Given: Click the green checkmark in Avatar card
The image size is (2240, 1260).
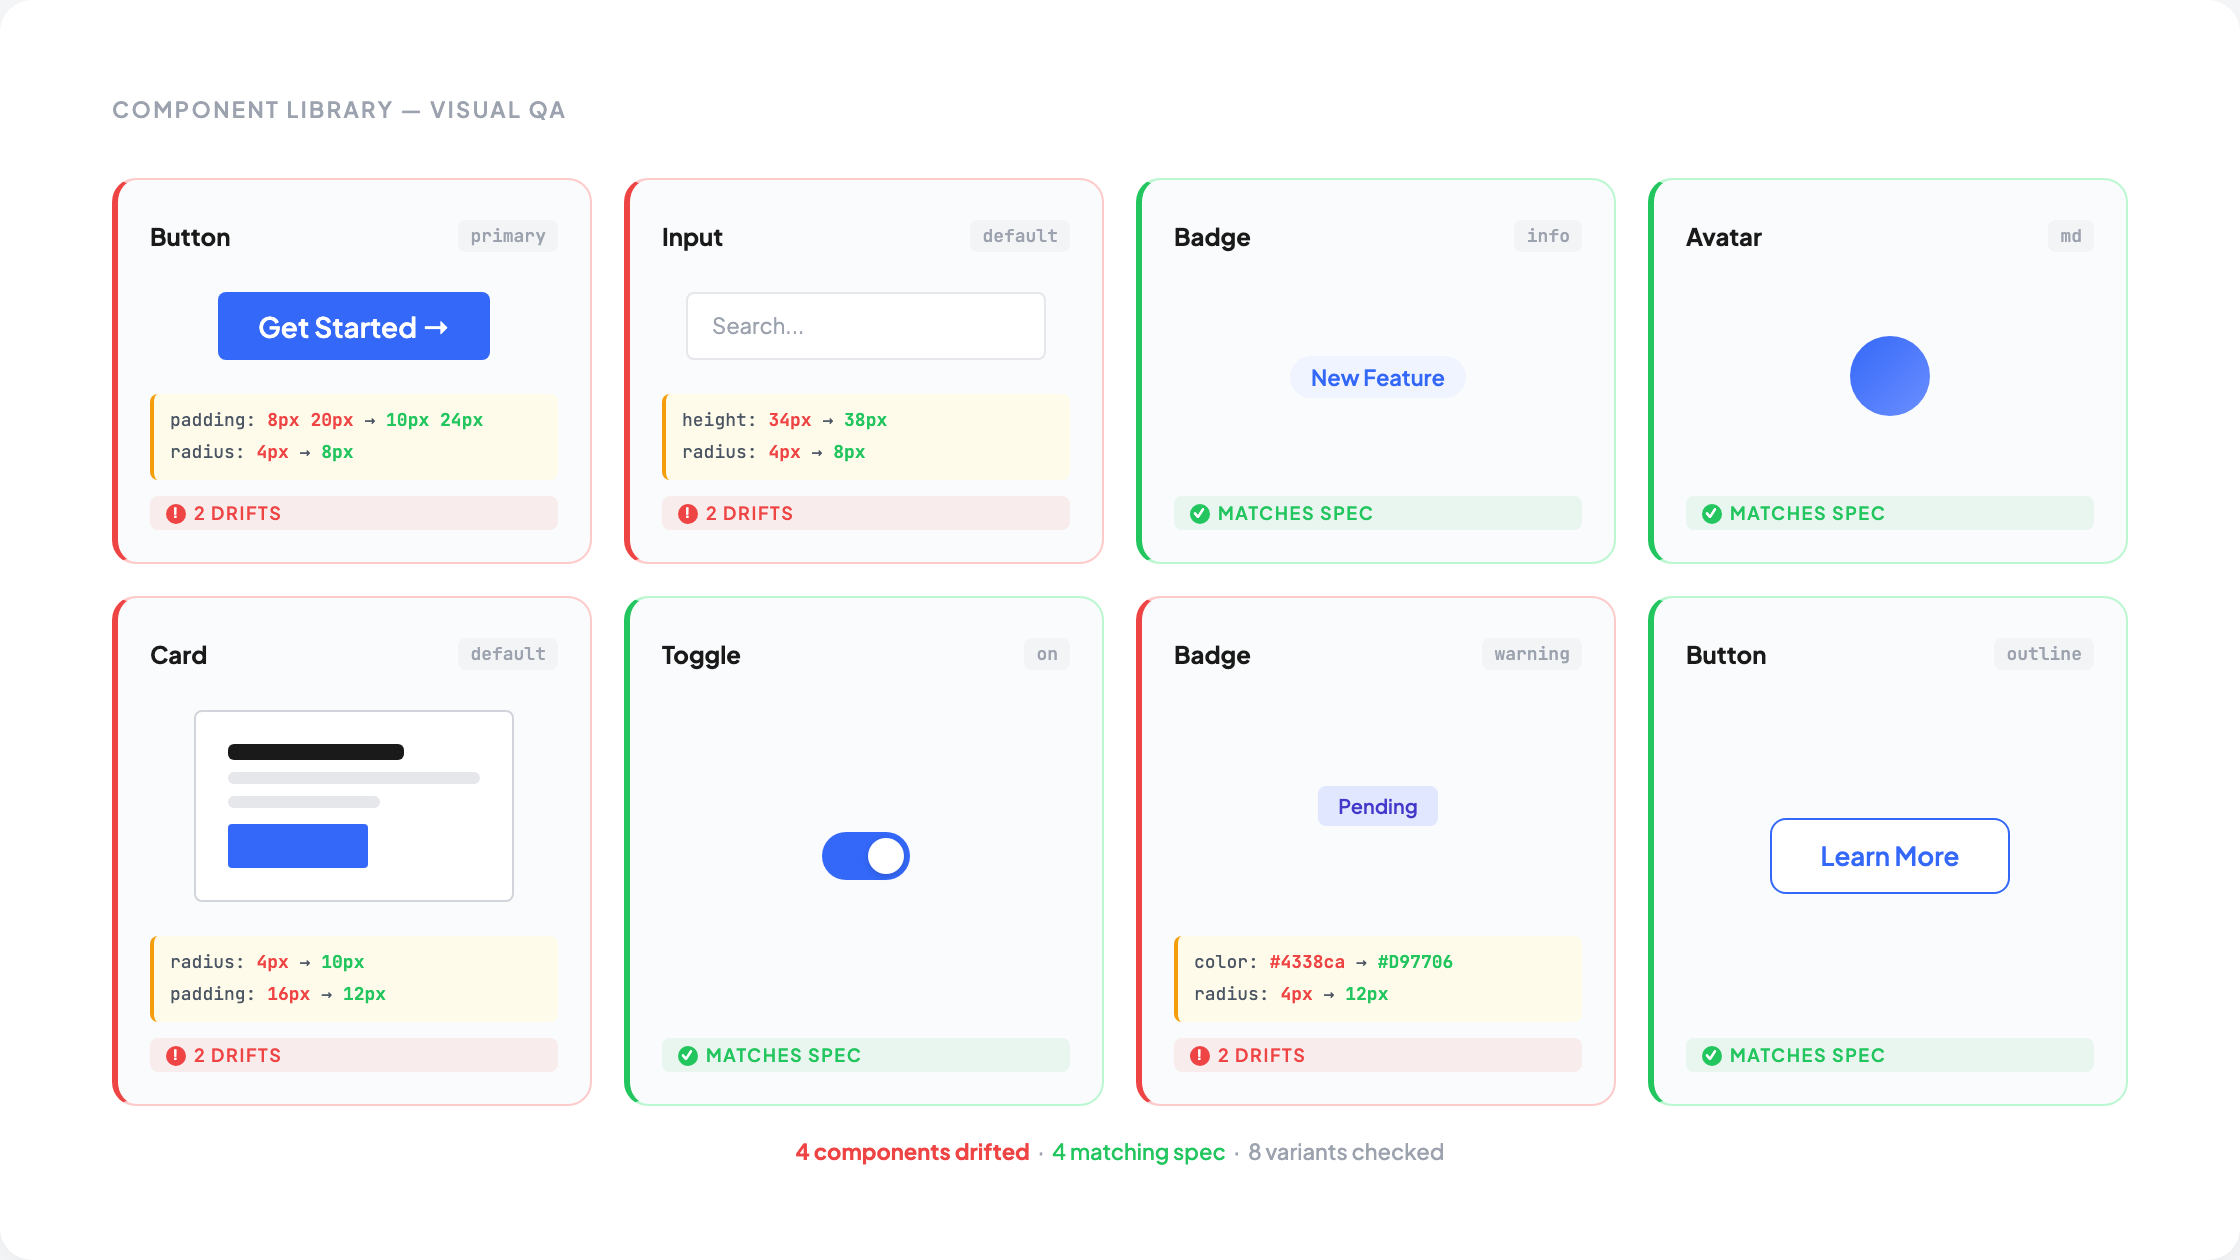Looking at the screenshot, I should [x=1712, y=513].
